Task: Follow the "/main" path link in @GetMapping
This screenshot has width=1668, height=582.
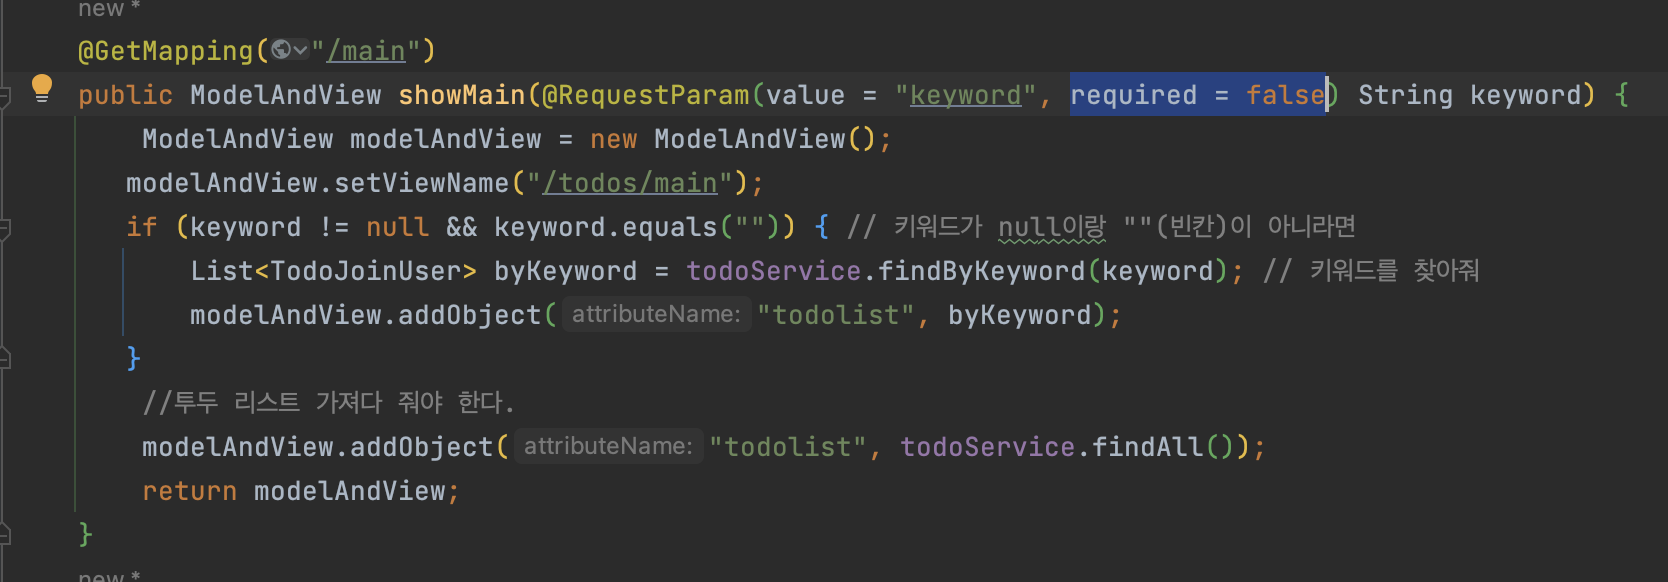Action: tap(366, 51)
